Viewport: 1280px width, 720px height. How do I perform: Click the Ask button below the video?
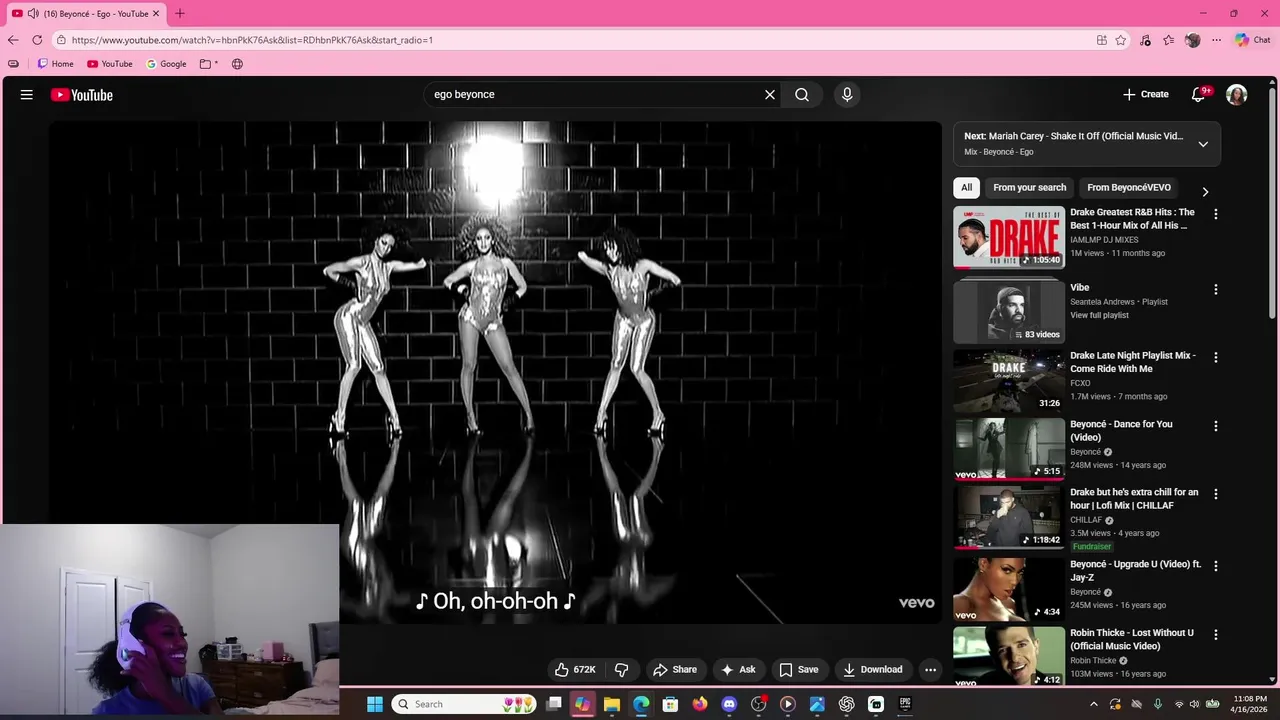[738, 670]
